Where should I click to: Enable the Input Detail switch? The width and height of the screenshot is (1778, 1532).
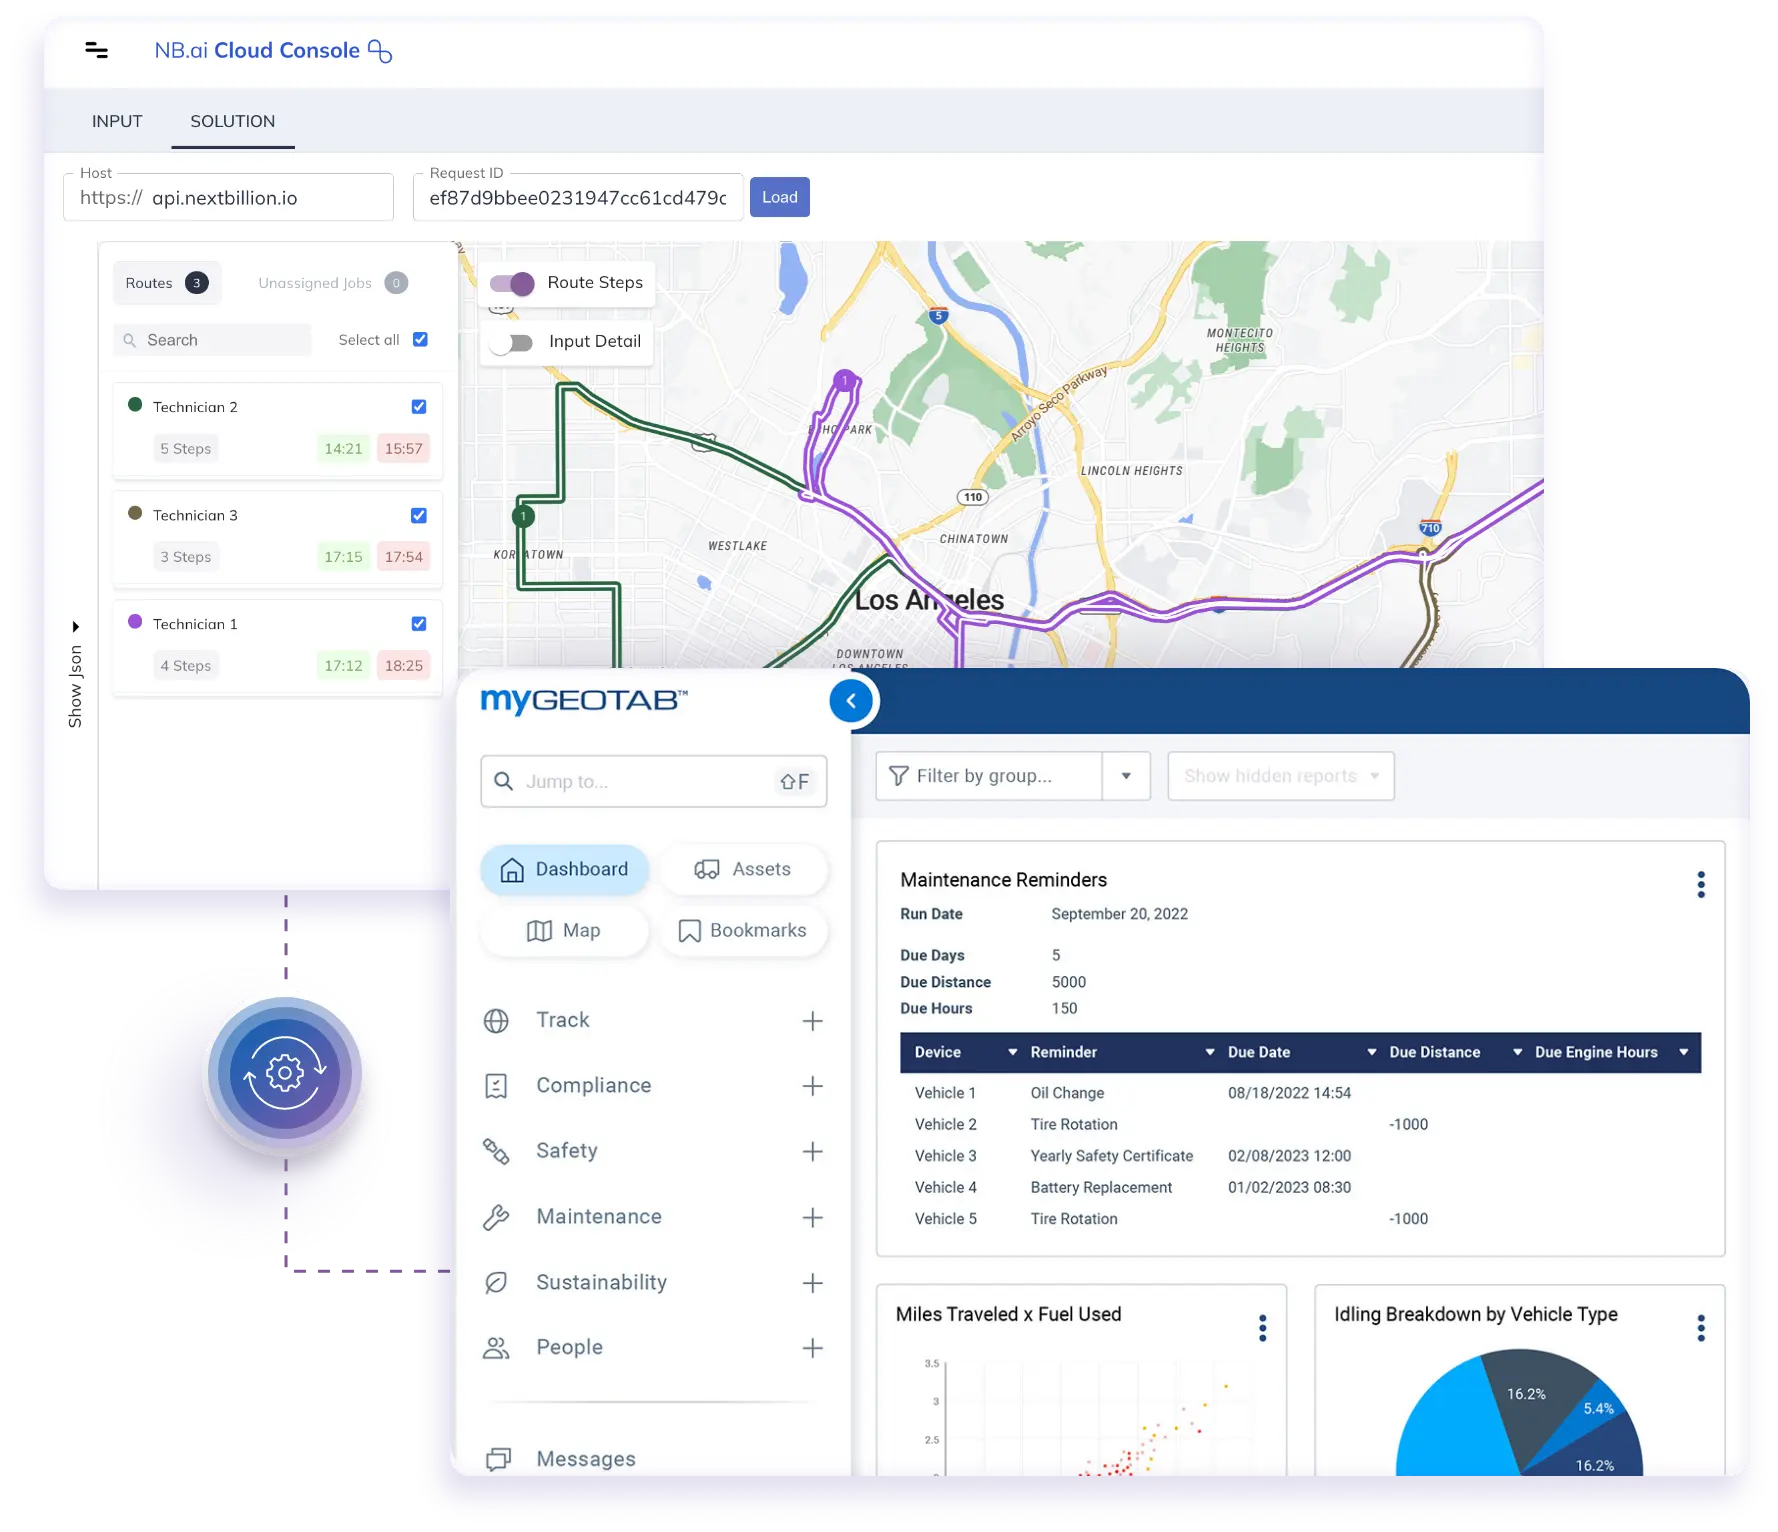coord(512,342)
